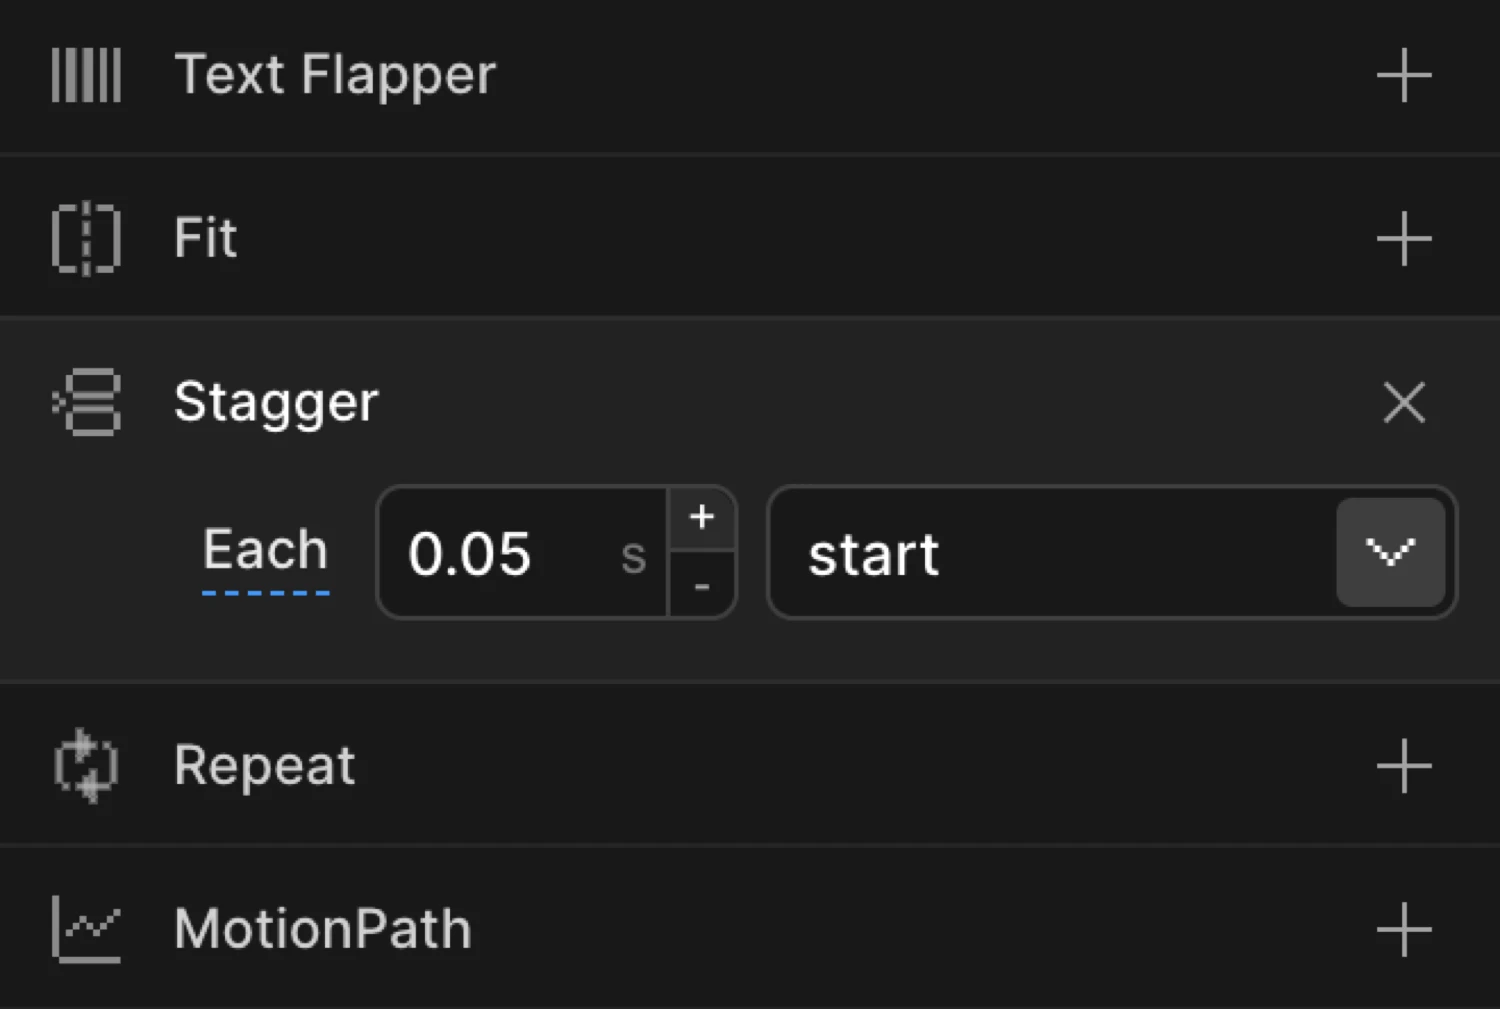Image resolution: width=1500 pixels, height=1009 pixels.
Task: Toggle the Each stagger mode option
Action: pos(264,551)
